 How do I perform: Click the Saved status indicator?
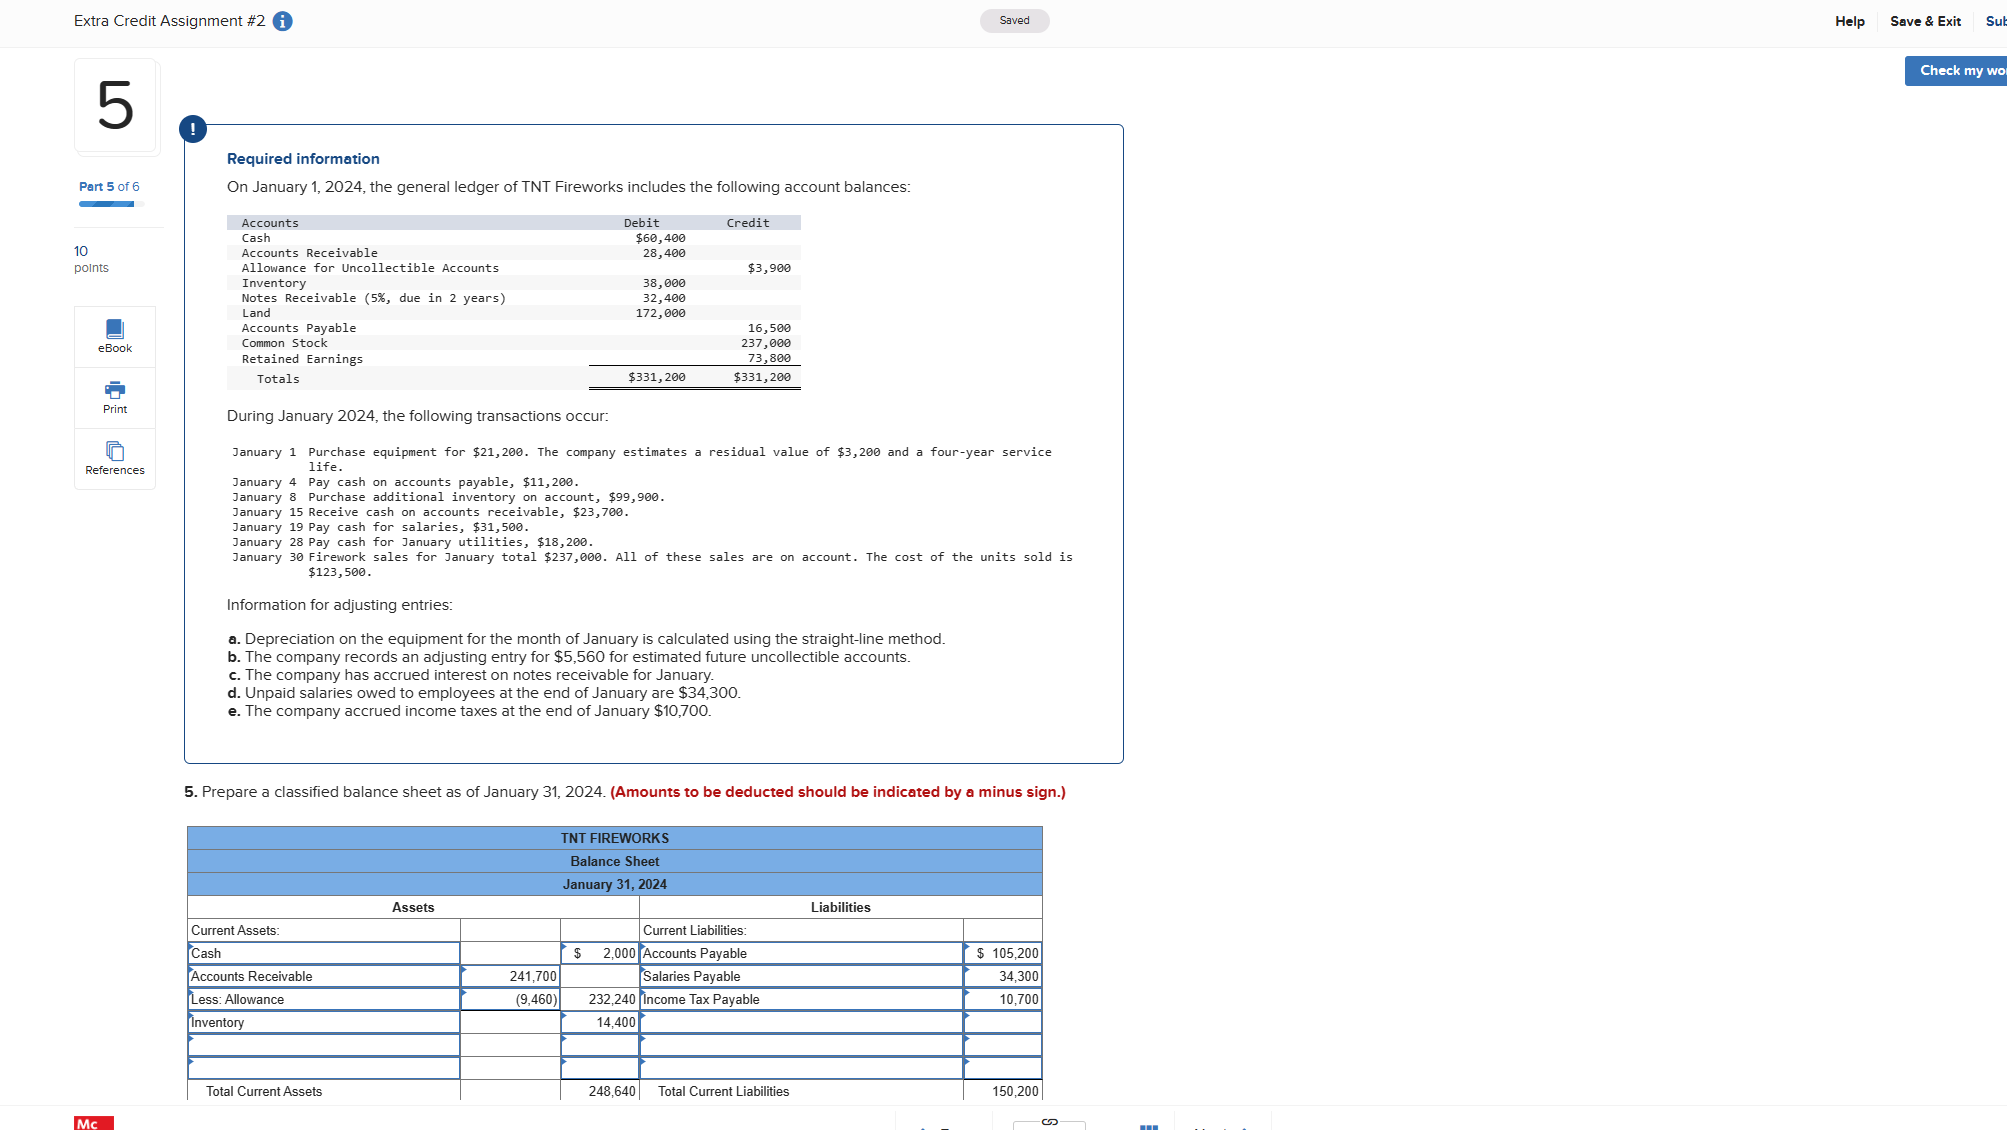(x=1013, y=20)
